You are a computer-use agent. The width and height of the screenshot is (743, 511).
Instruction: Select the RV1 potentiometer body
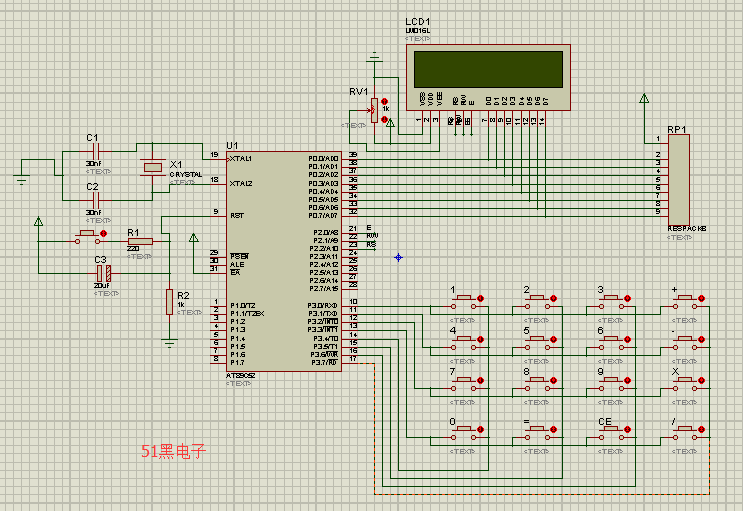click(374, 110)
